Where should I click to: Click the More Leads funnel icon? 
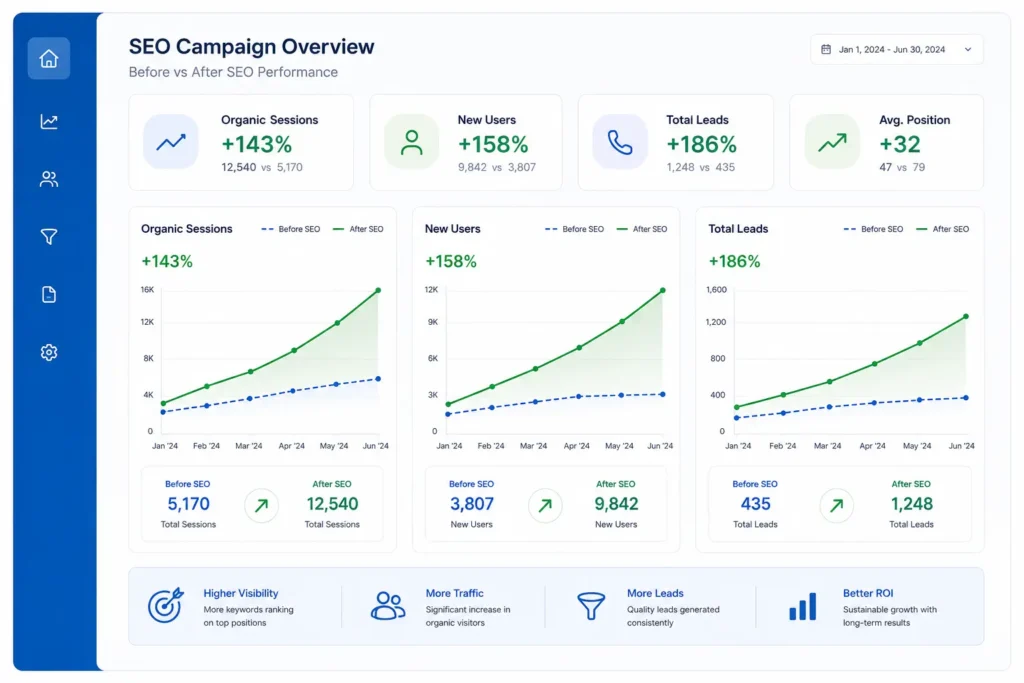click(591, 606)
